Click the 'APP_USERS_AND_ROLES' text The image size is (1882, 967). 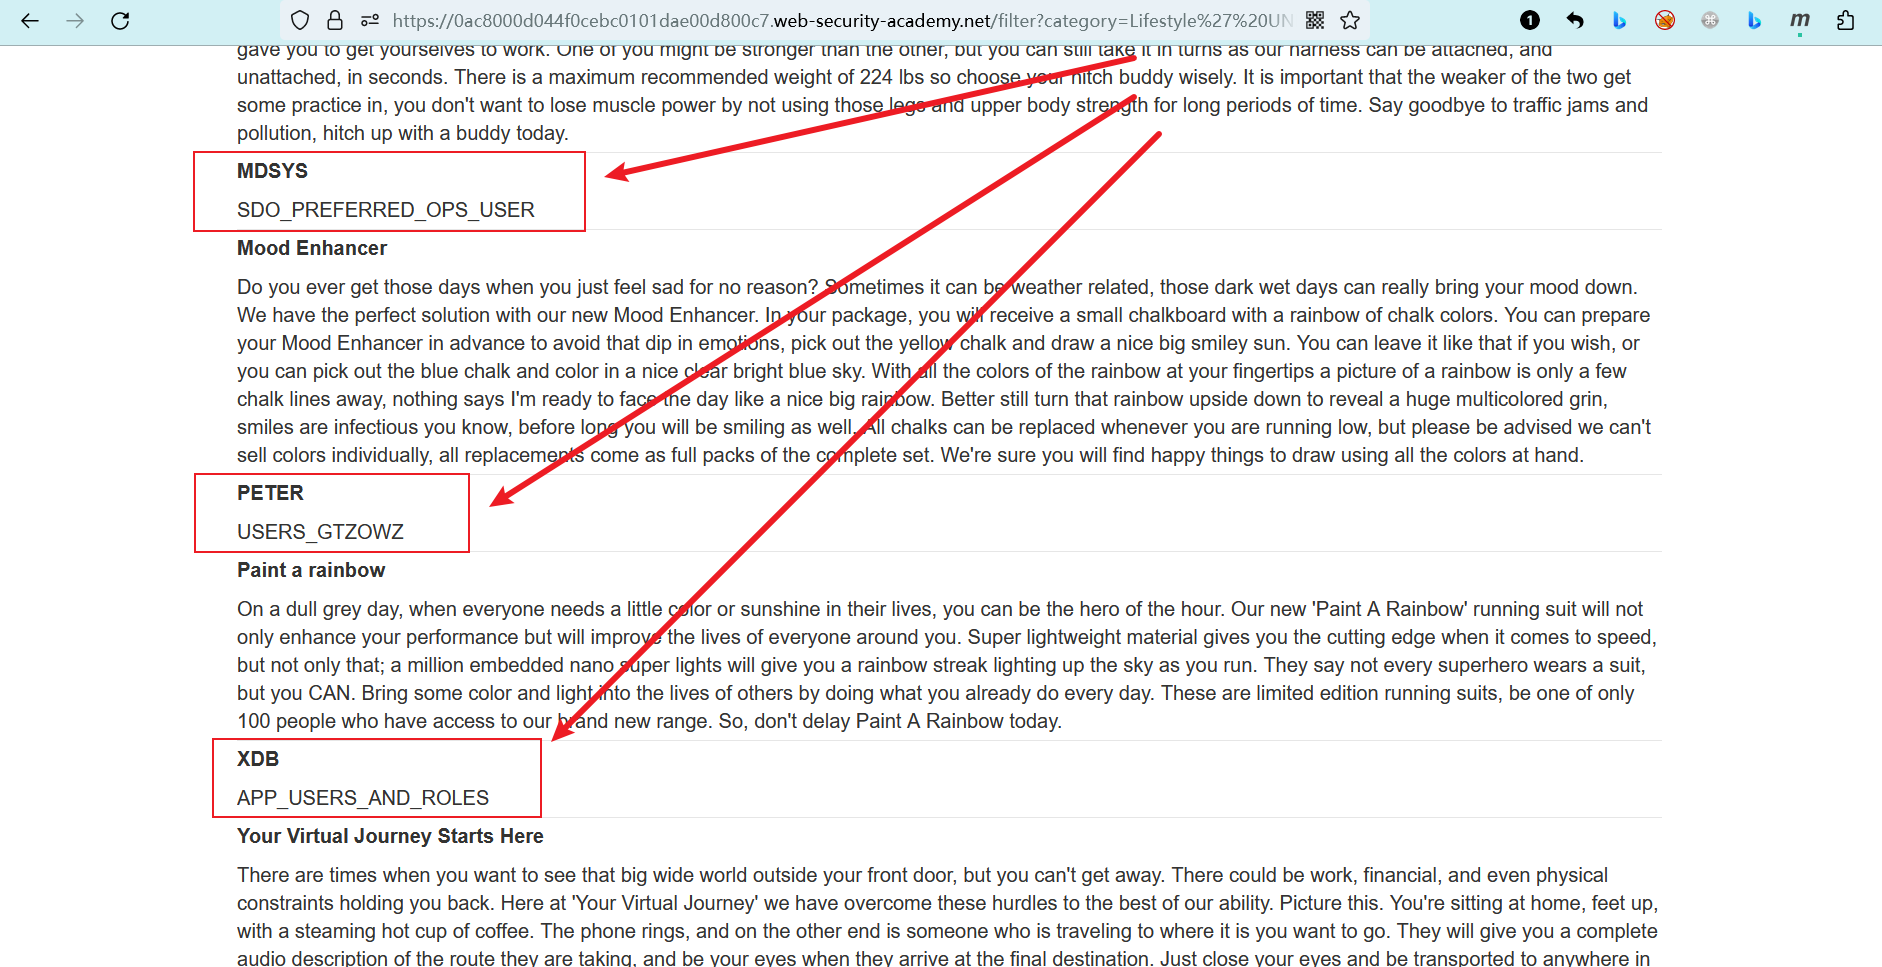363,798
